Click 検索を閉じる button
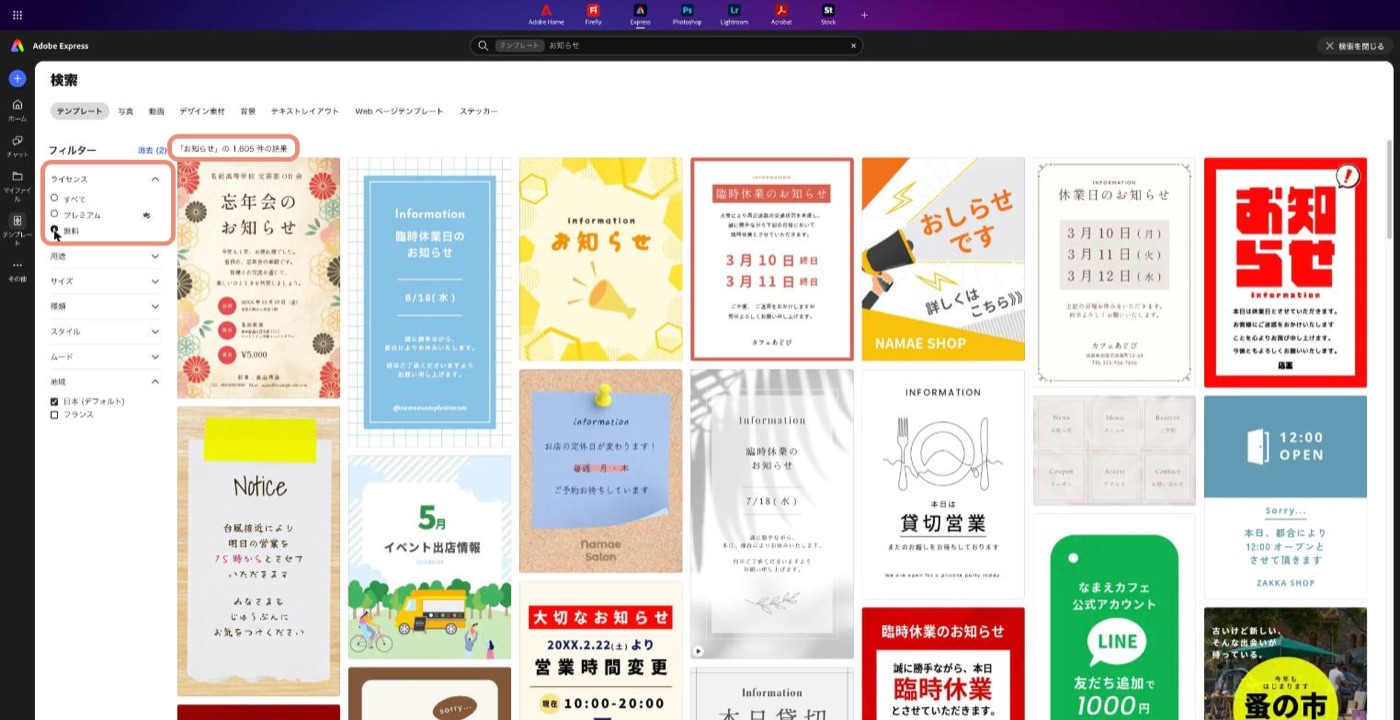 (1355, 46)
